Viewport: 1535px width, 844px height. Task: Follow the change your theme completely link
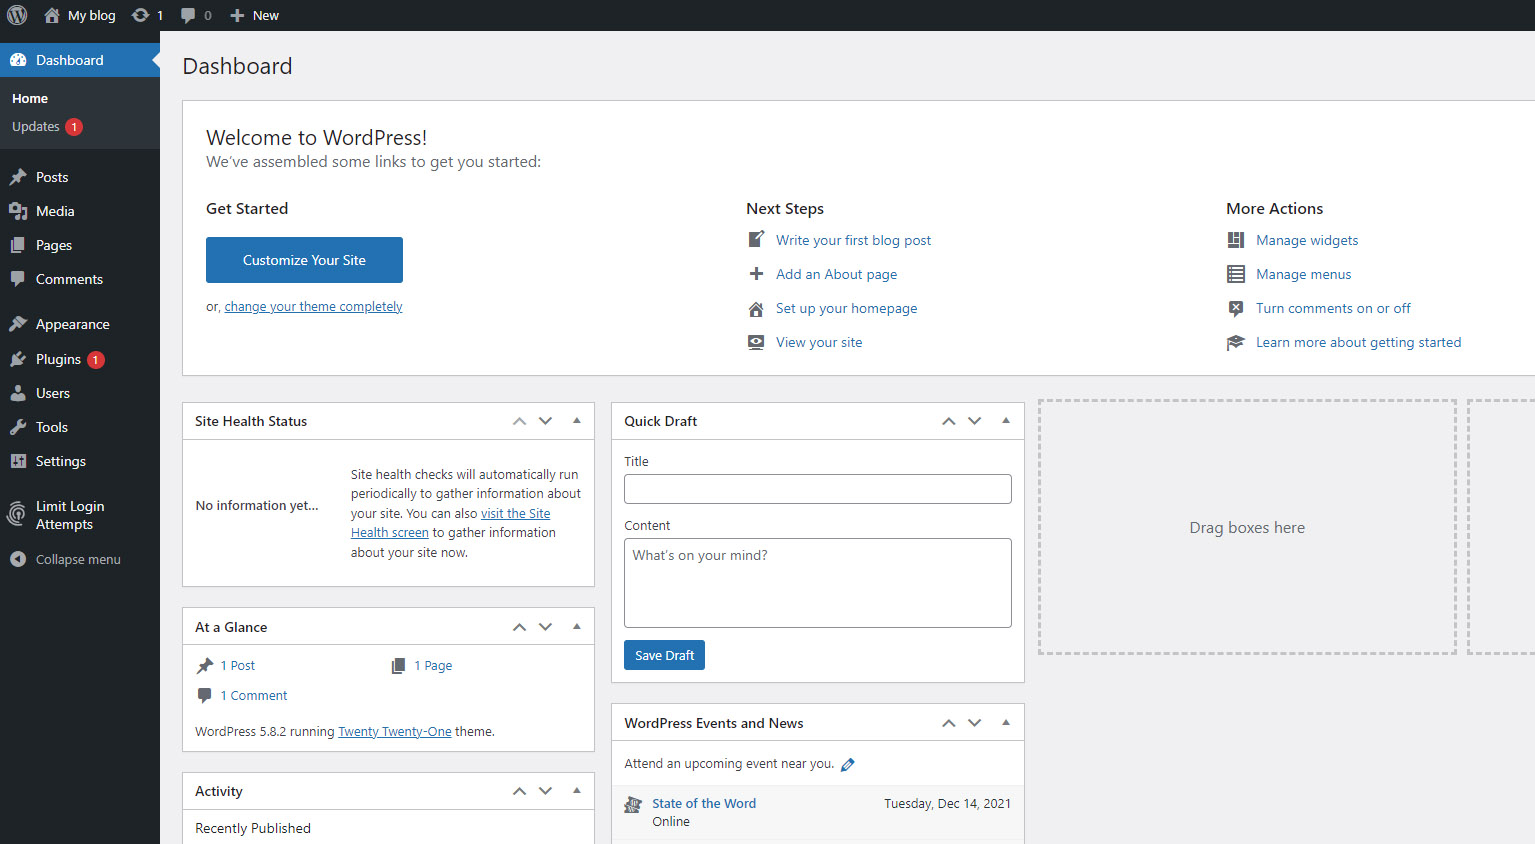coord(313,307)
